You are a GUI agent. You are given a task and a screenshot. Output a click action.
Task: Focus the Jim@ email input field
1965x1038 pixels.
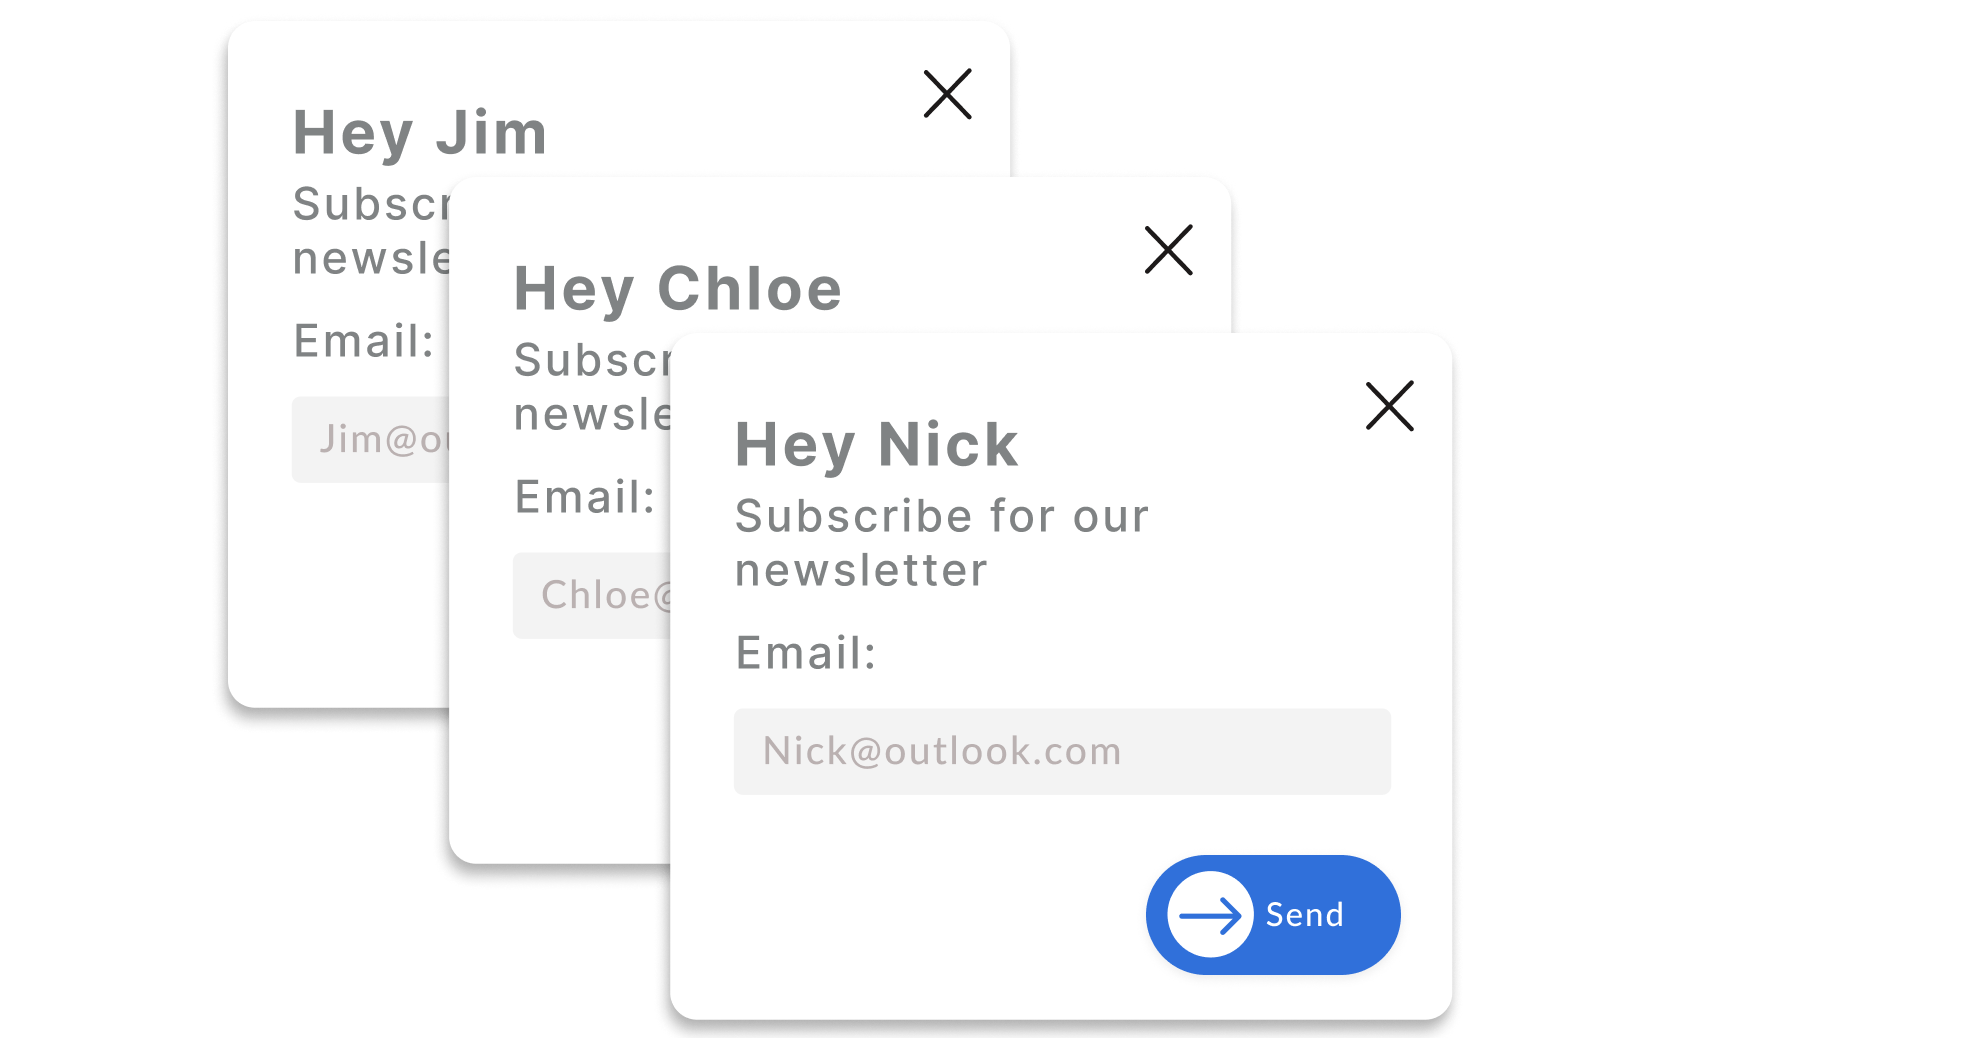click(x=370, y=440)
